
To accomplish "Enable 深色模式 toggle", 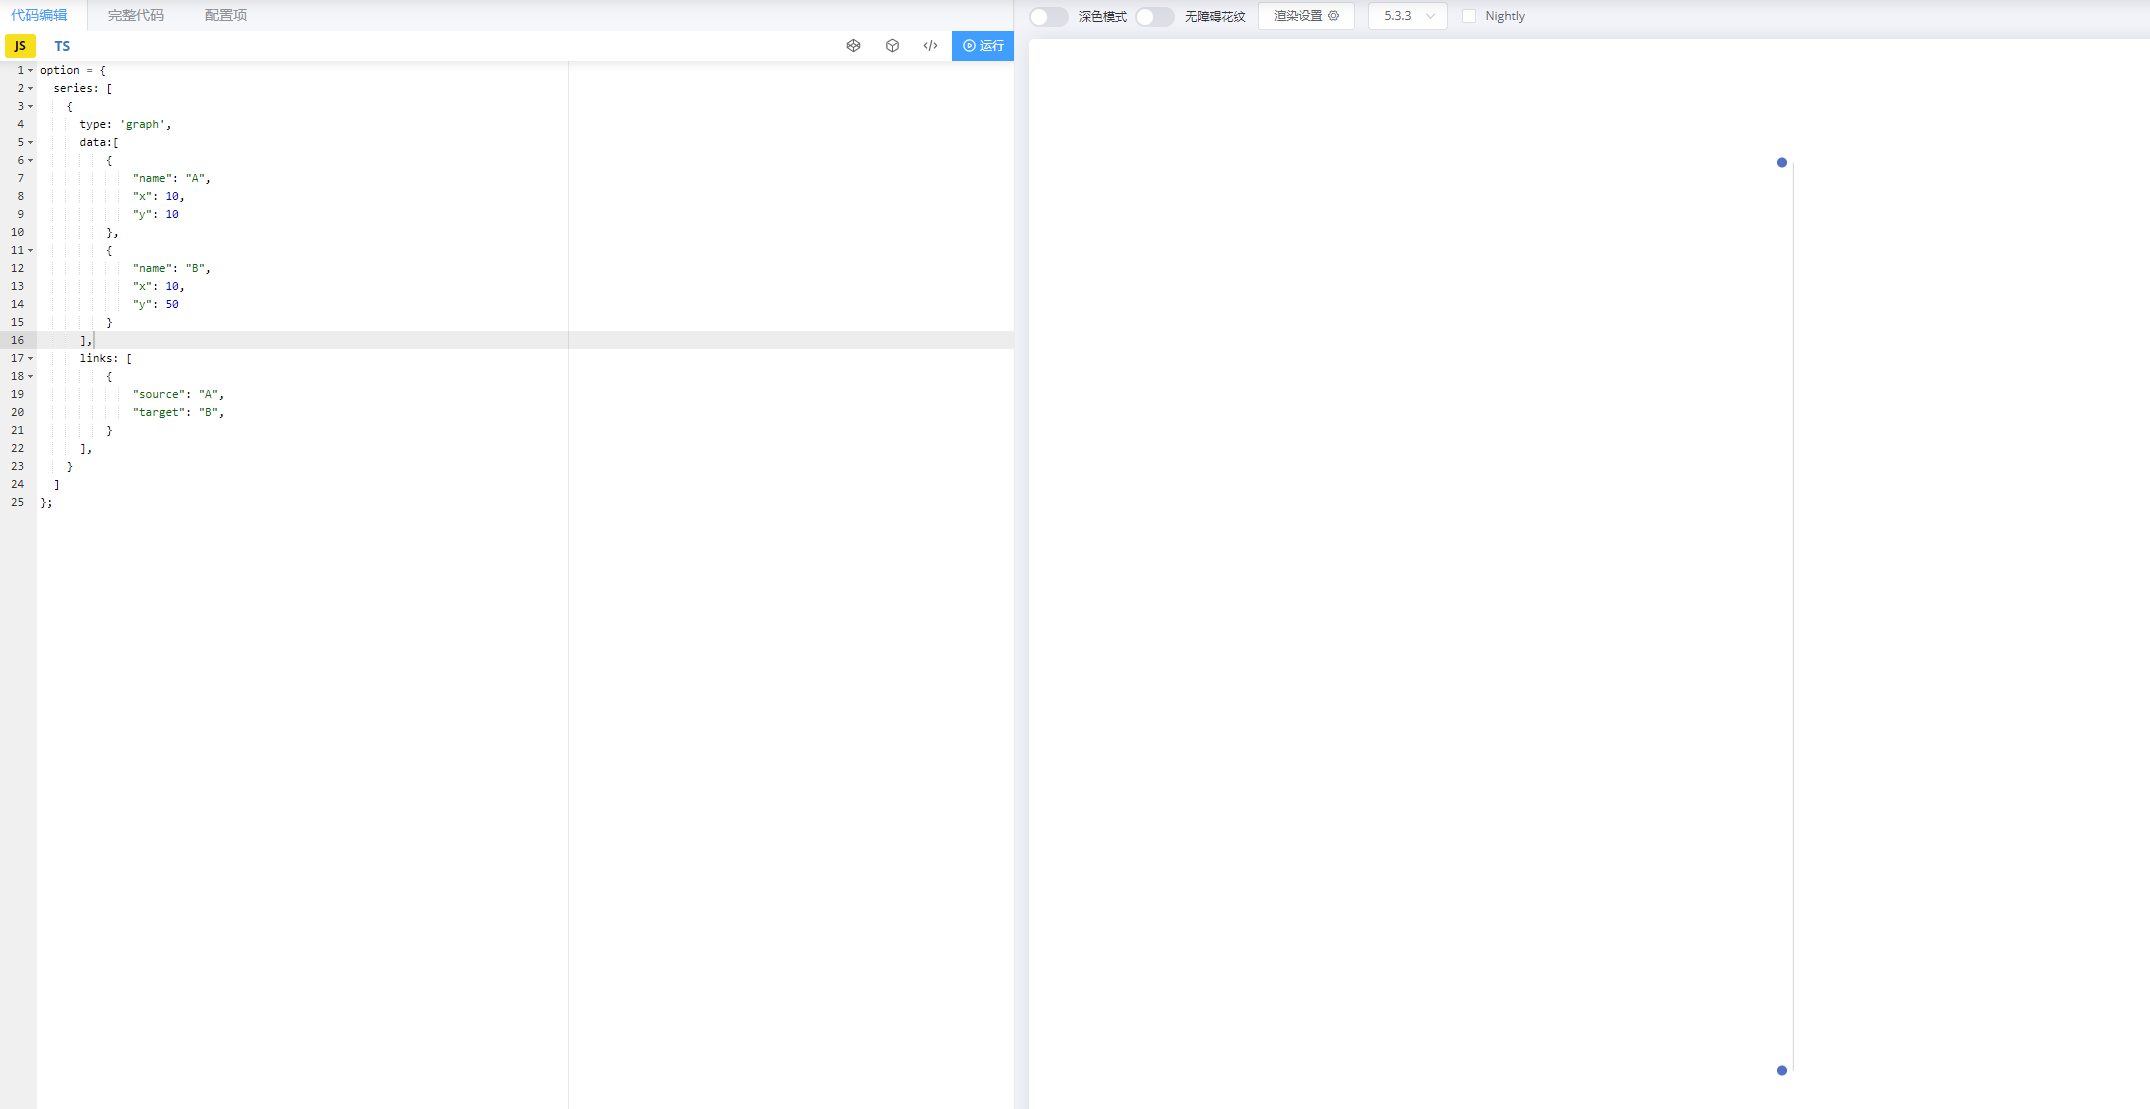I will tap(1048, 16).
